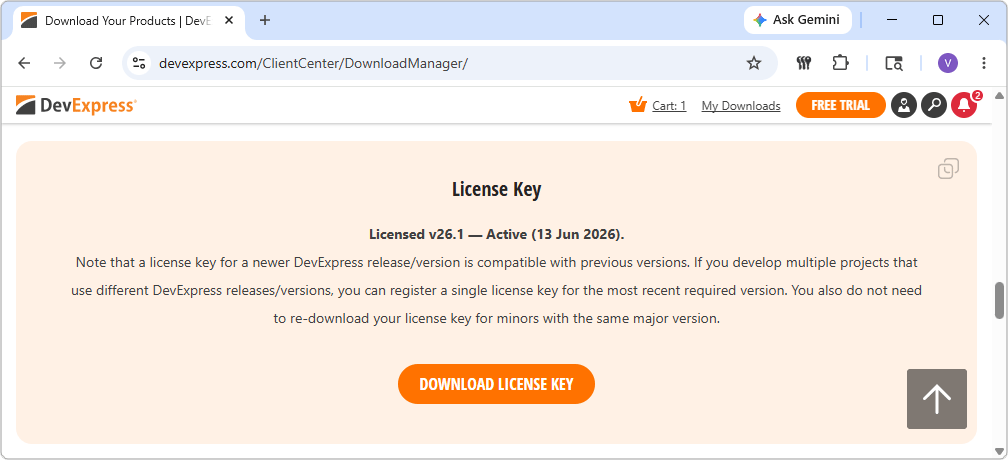Open the fork and knife extension icon
Viewport: 1008px width, 460px height.
804,63
